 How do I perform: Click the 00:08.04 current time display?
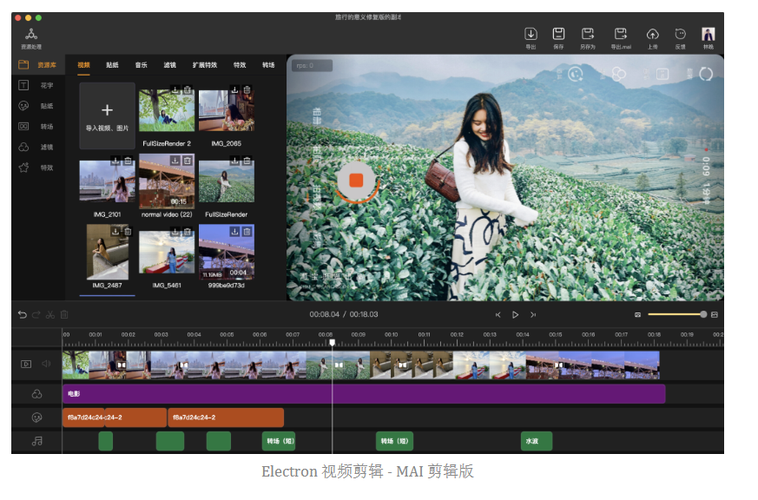click(x=324, y=315)
